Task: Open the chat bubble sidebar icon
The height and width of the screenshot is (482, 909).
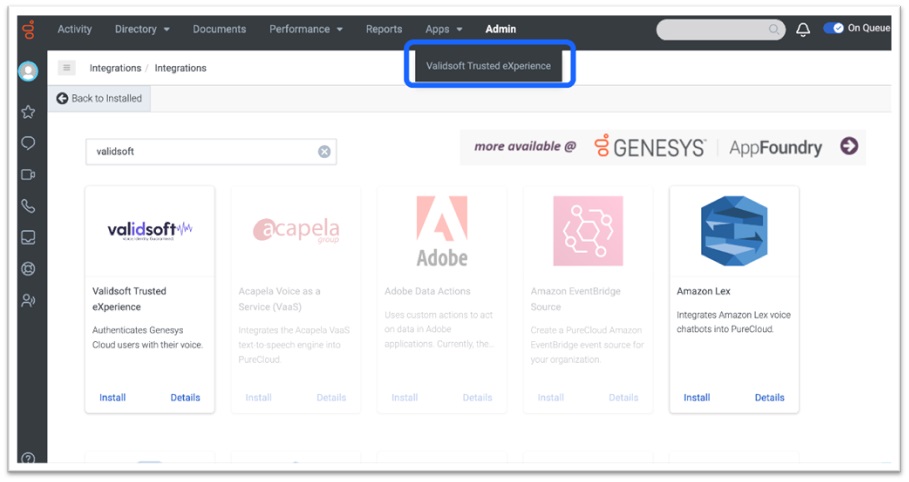Action: 28,143
